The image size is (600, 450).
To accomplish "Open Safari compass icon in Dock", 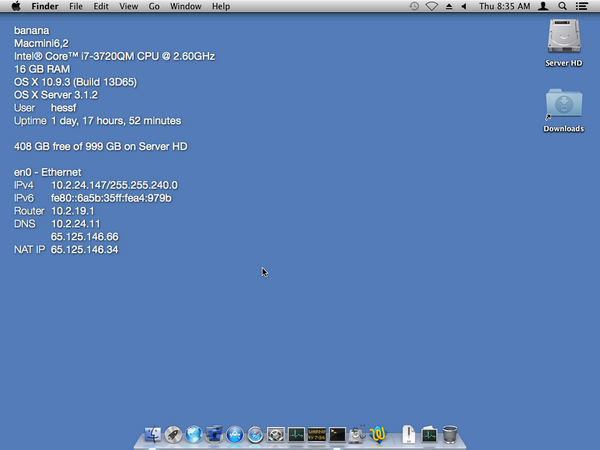I will [x=255, y=435].
